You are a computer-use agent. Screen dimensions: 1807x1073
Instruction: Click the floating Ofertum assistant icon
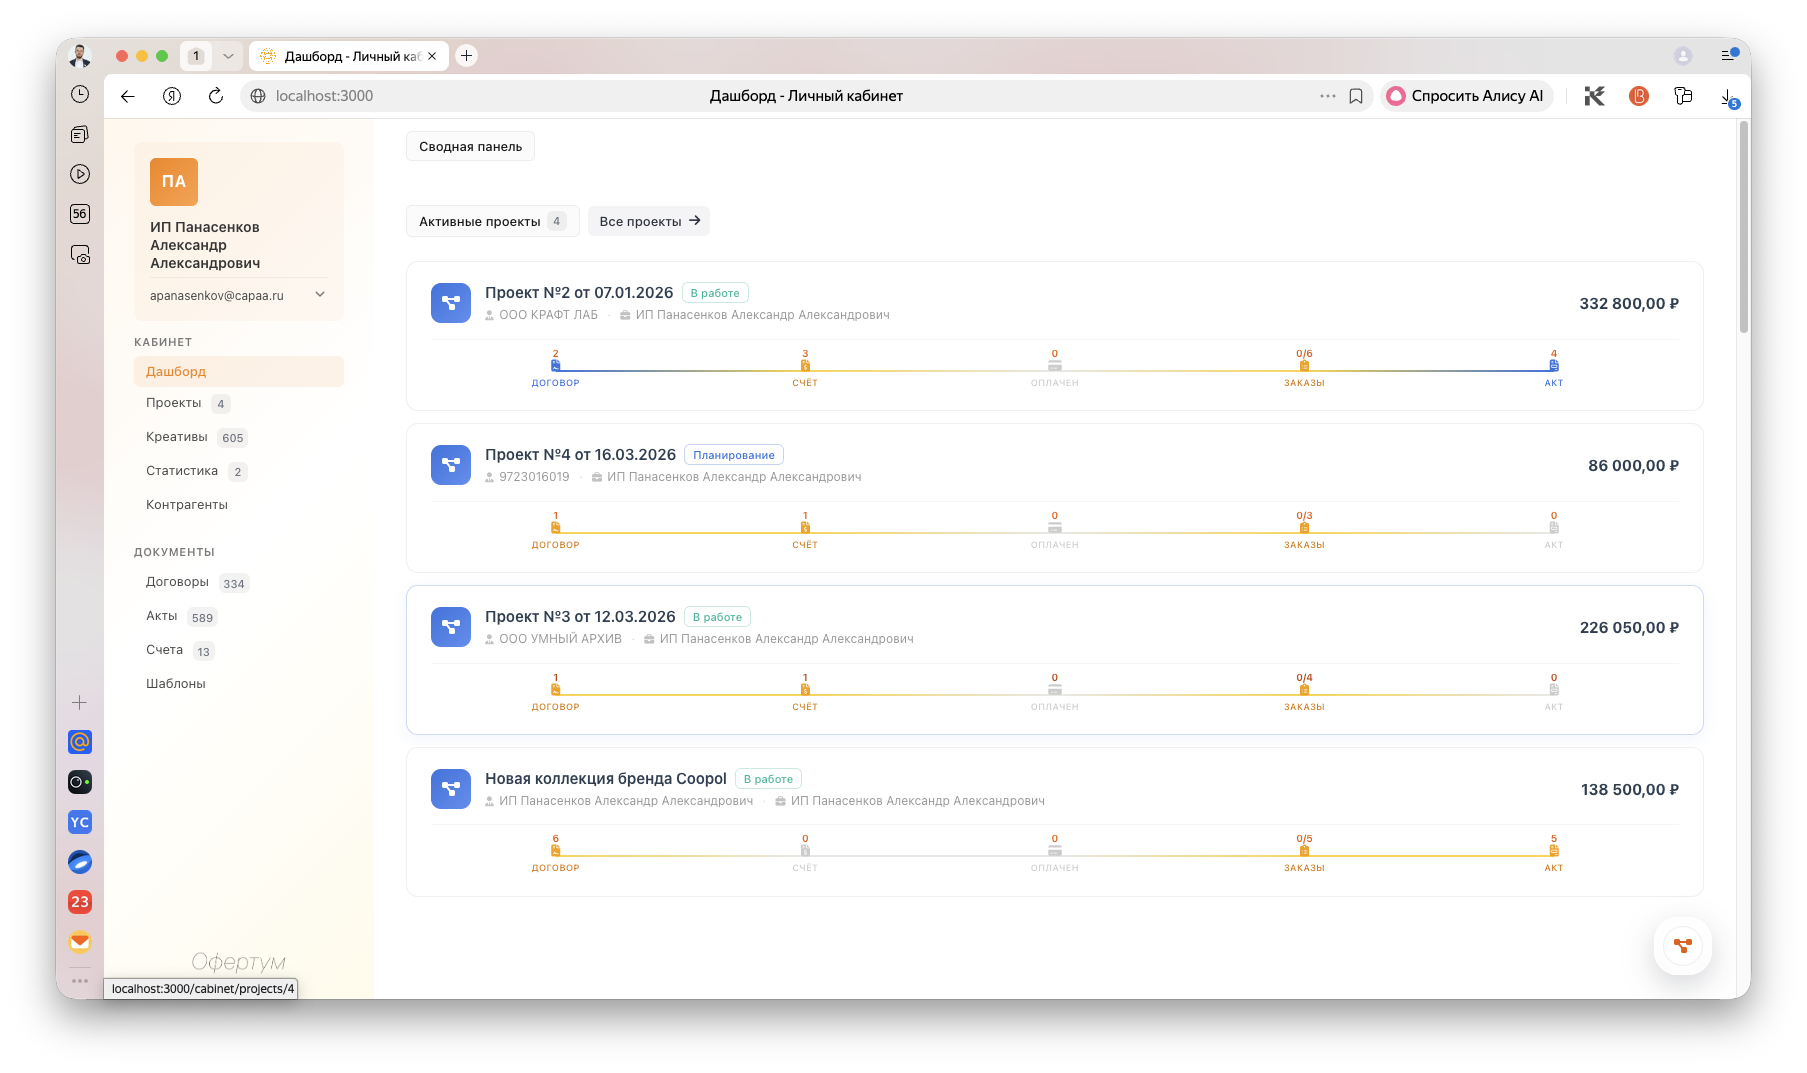pyautogui.click(x=1682, y=945)
